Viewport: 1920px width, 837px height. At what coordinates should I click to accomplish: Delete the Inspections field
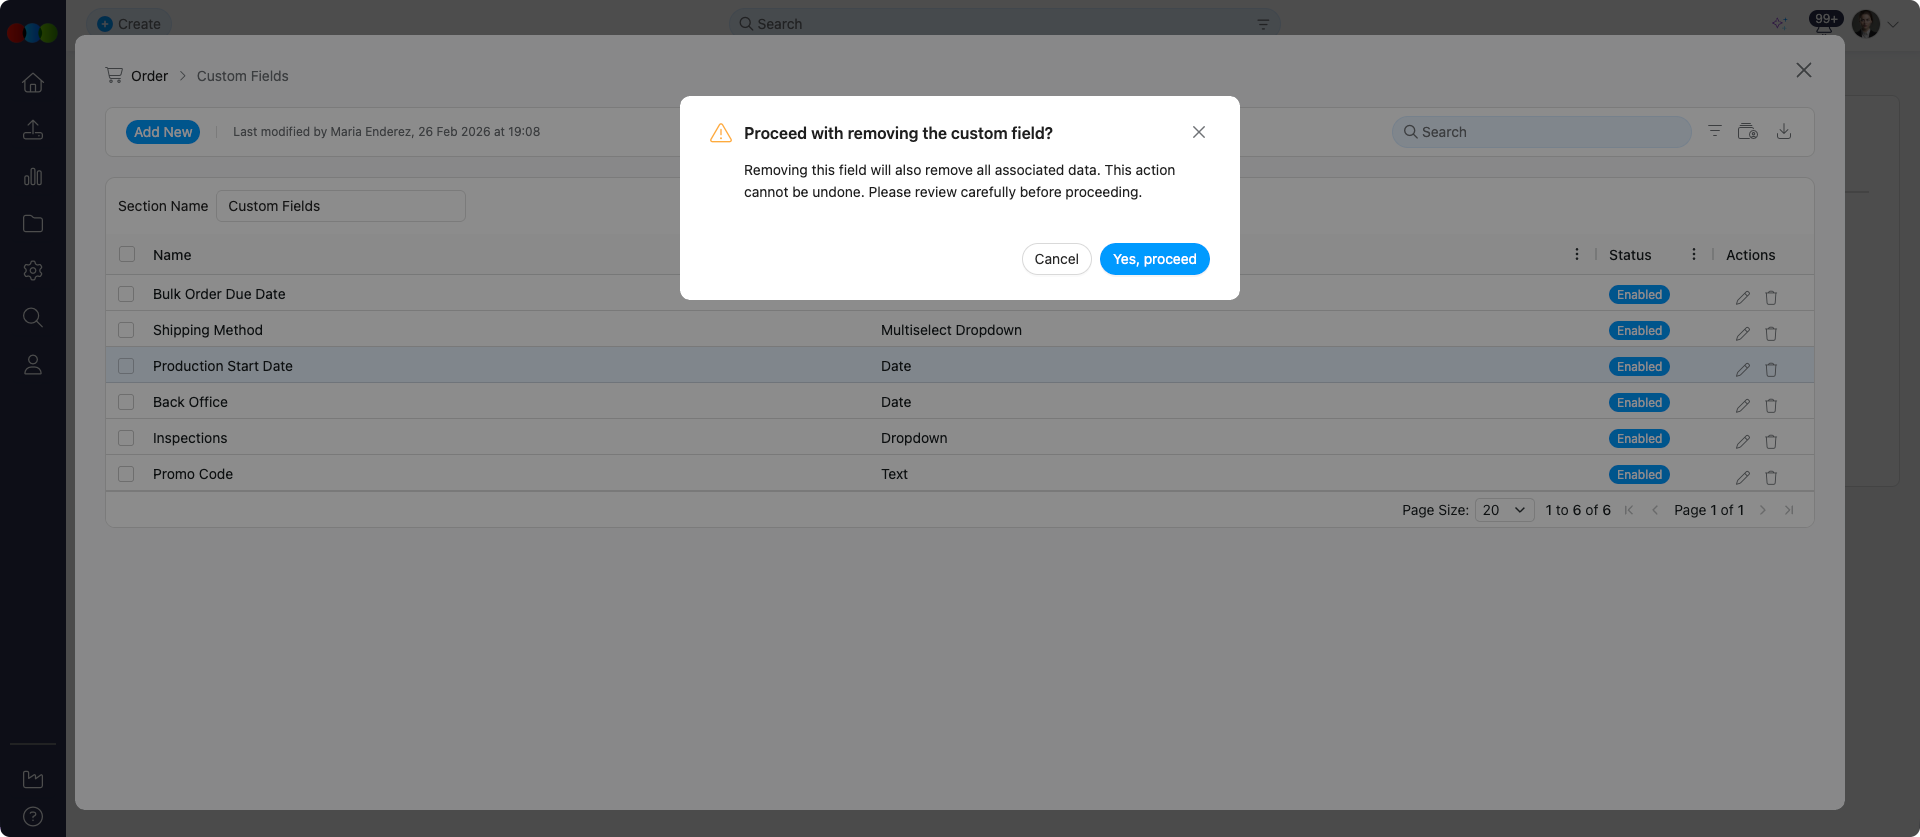(x=1771, y=442)
